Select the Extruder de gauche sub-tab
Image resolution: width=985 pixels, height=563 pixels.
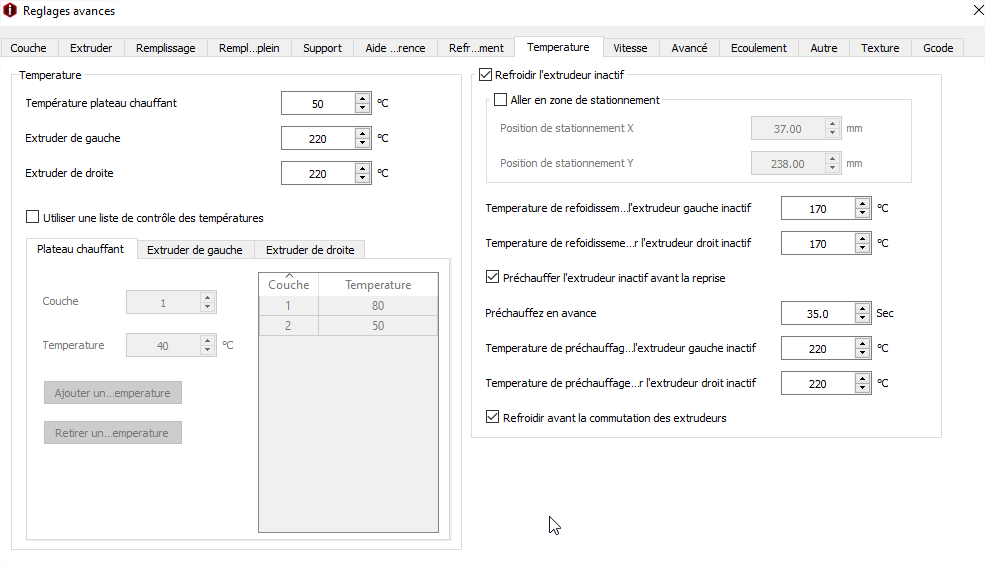tap(194, 250)
